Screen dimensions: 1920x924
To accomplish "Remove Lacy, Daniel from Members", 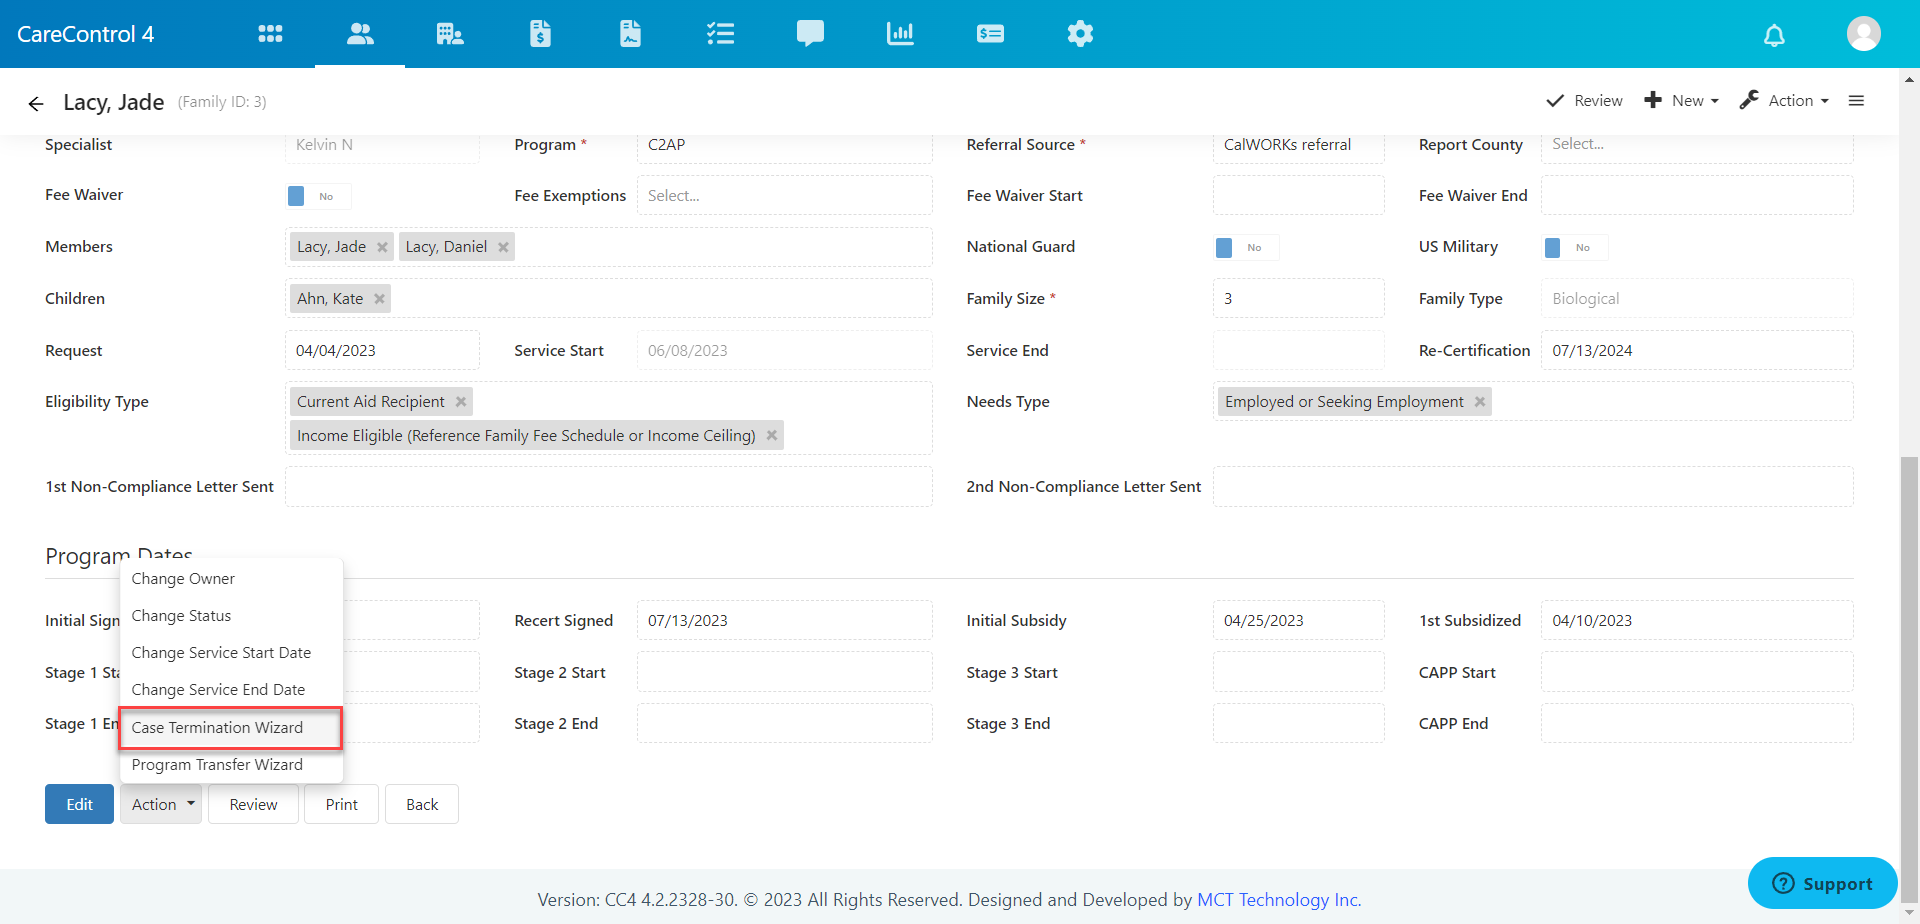I will (x=503, y=247).
